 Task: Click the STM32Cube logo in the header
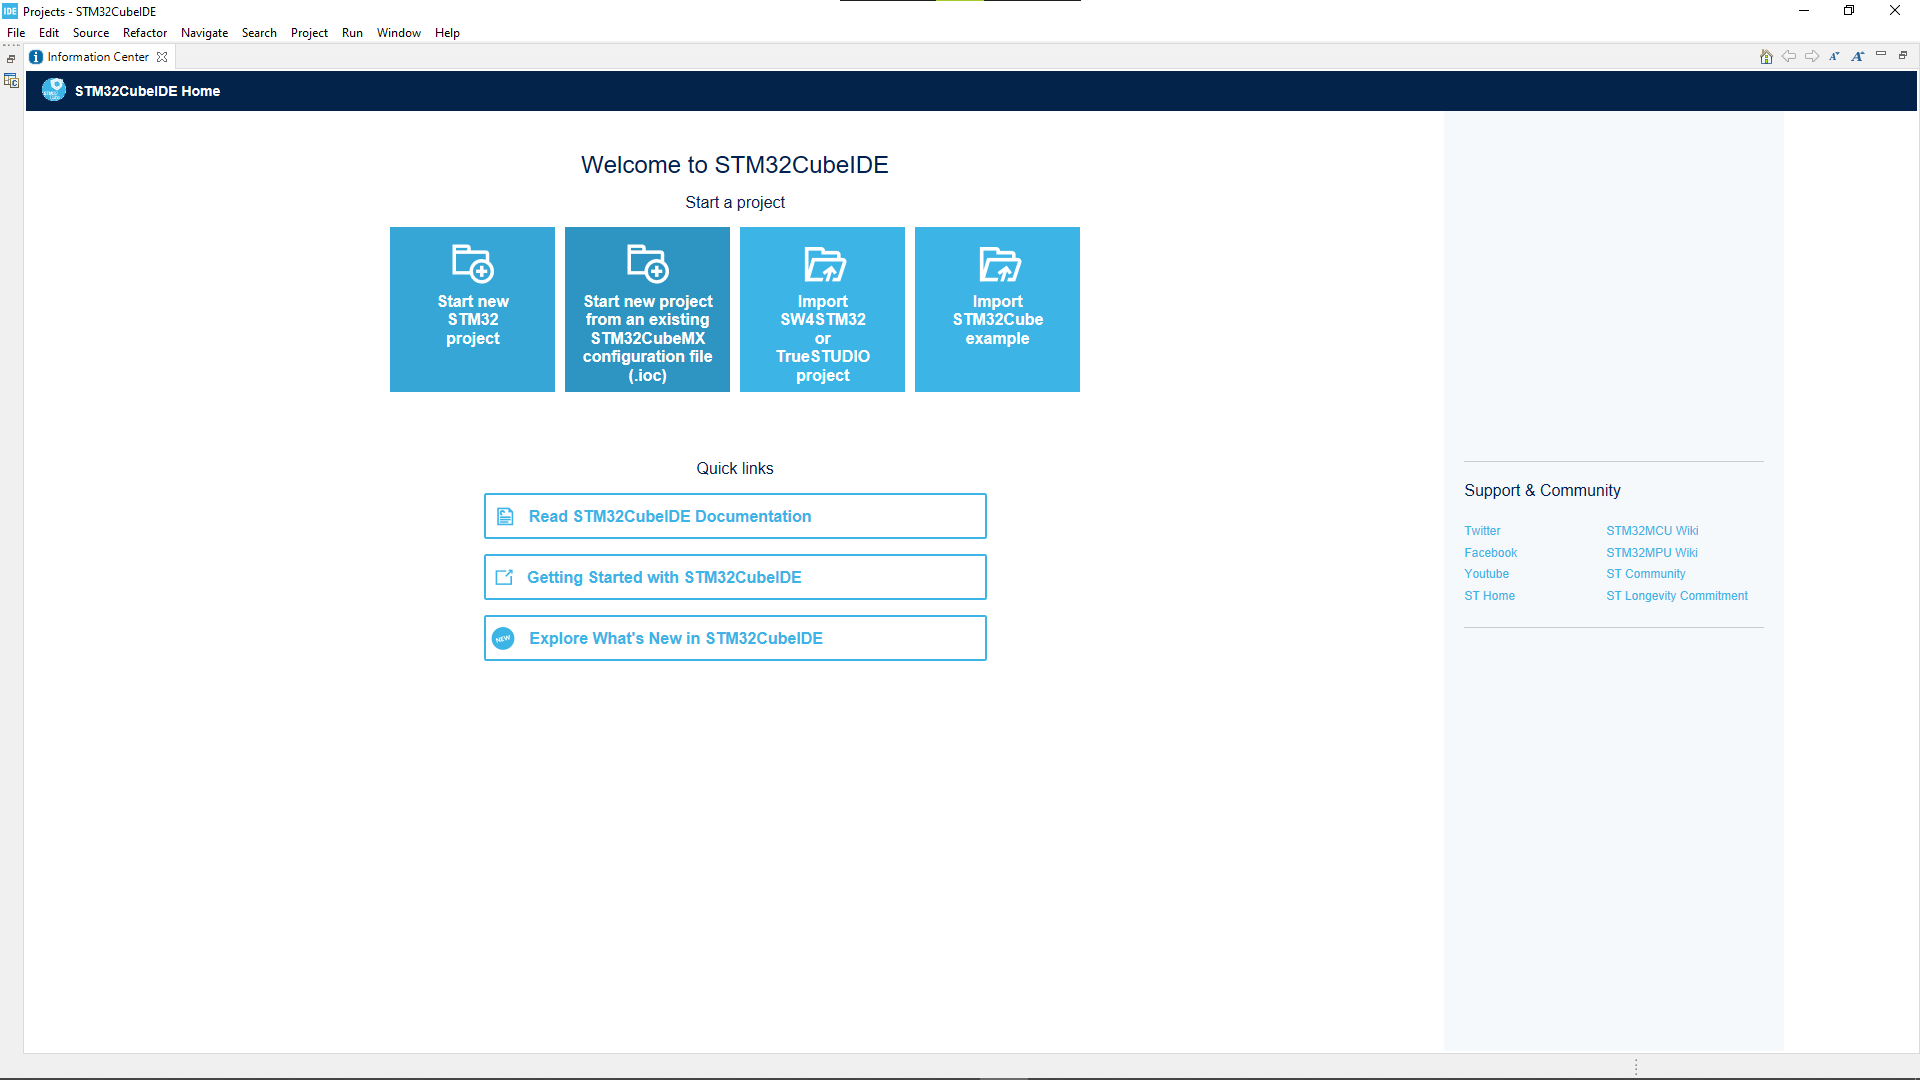coord(54,90)
